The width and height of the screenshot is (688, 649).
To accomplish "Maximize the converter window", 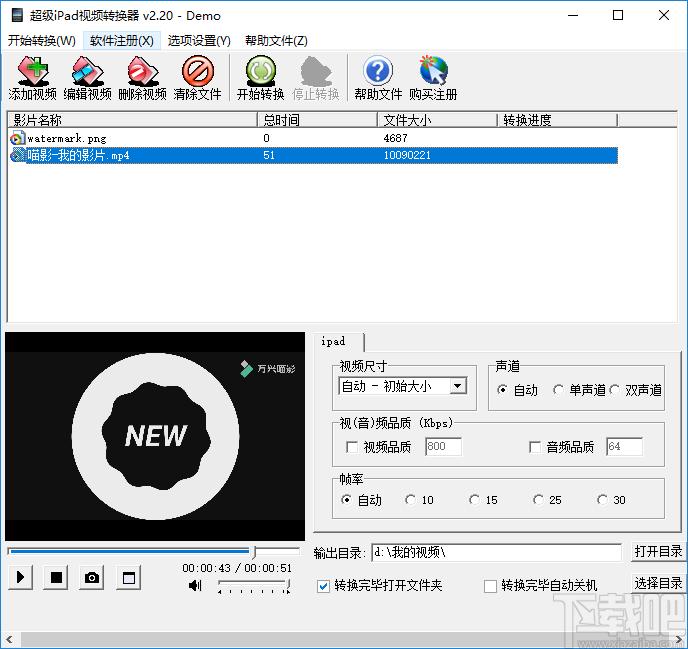I will point(618,15).
